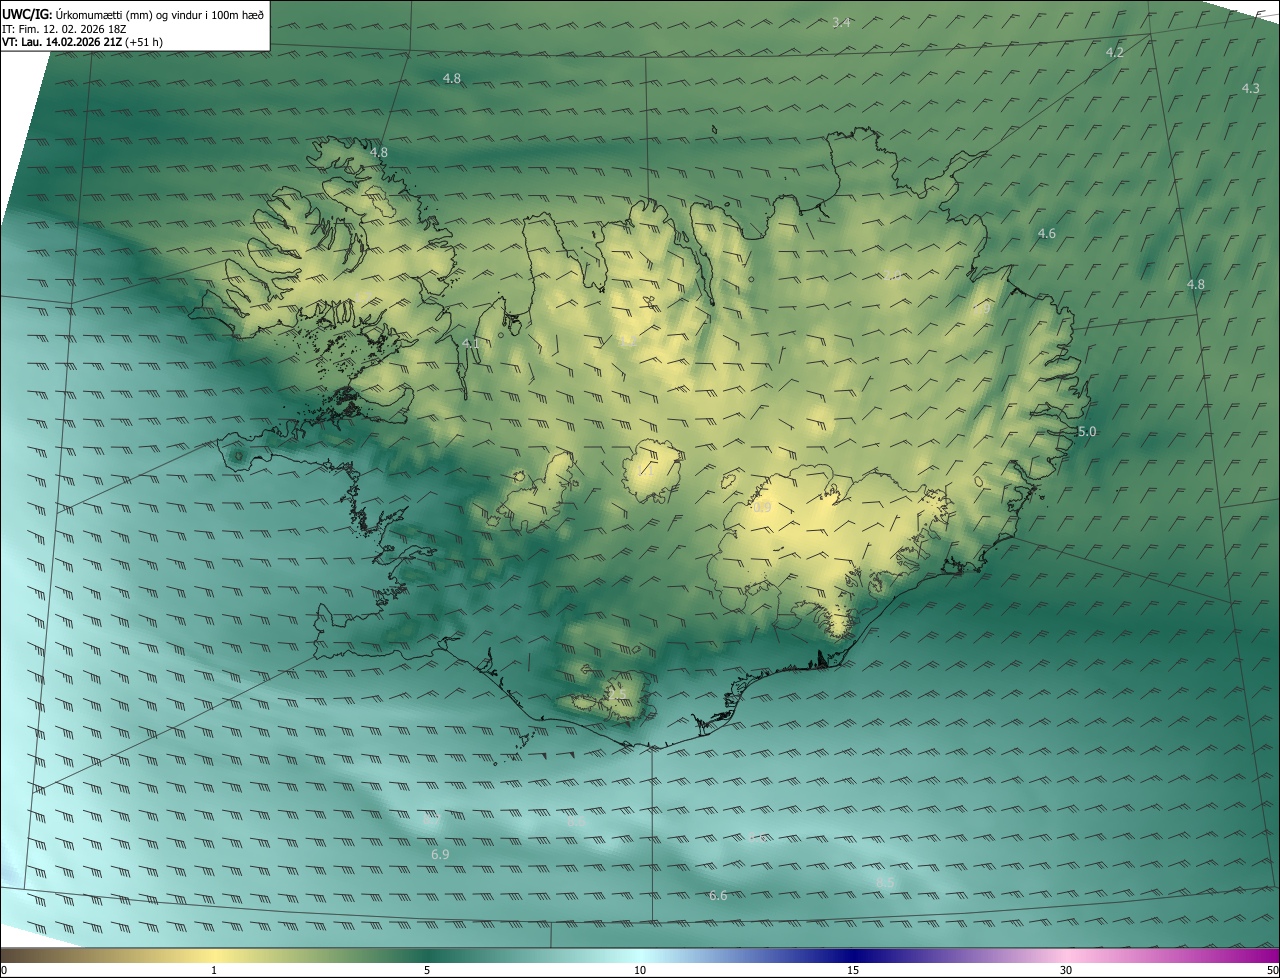The height and width of the screenshot is (978, 1280).
Task: Click the 4.6 value label
Action: click(x=1047, y=233)
